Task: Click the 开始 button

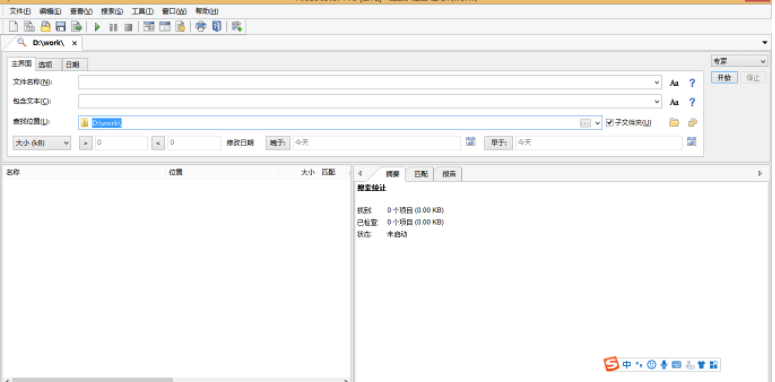Action: pos(724,78)
